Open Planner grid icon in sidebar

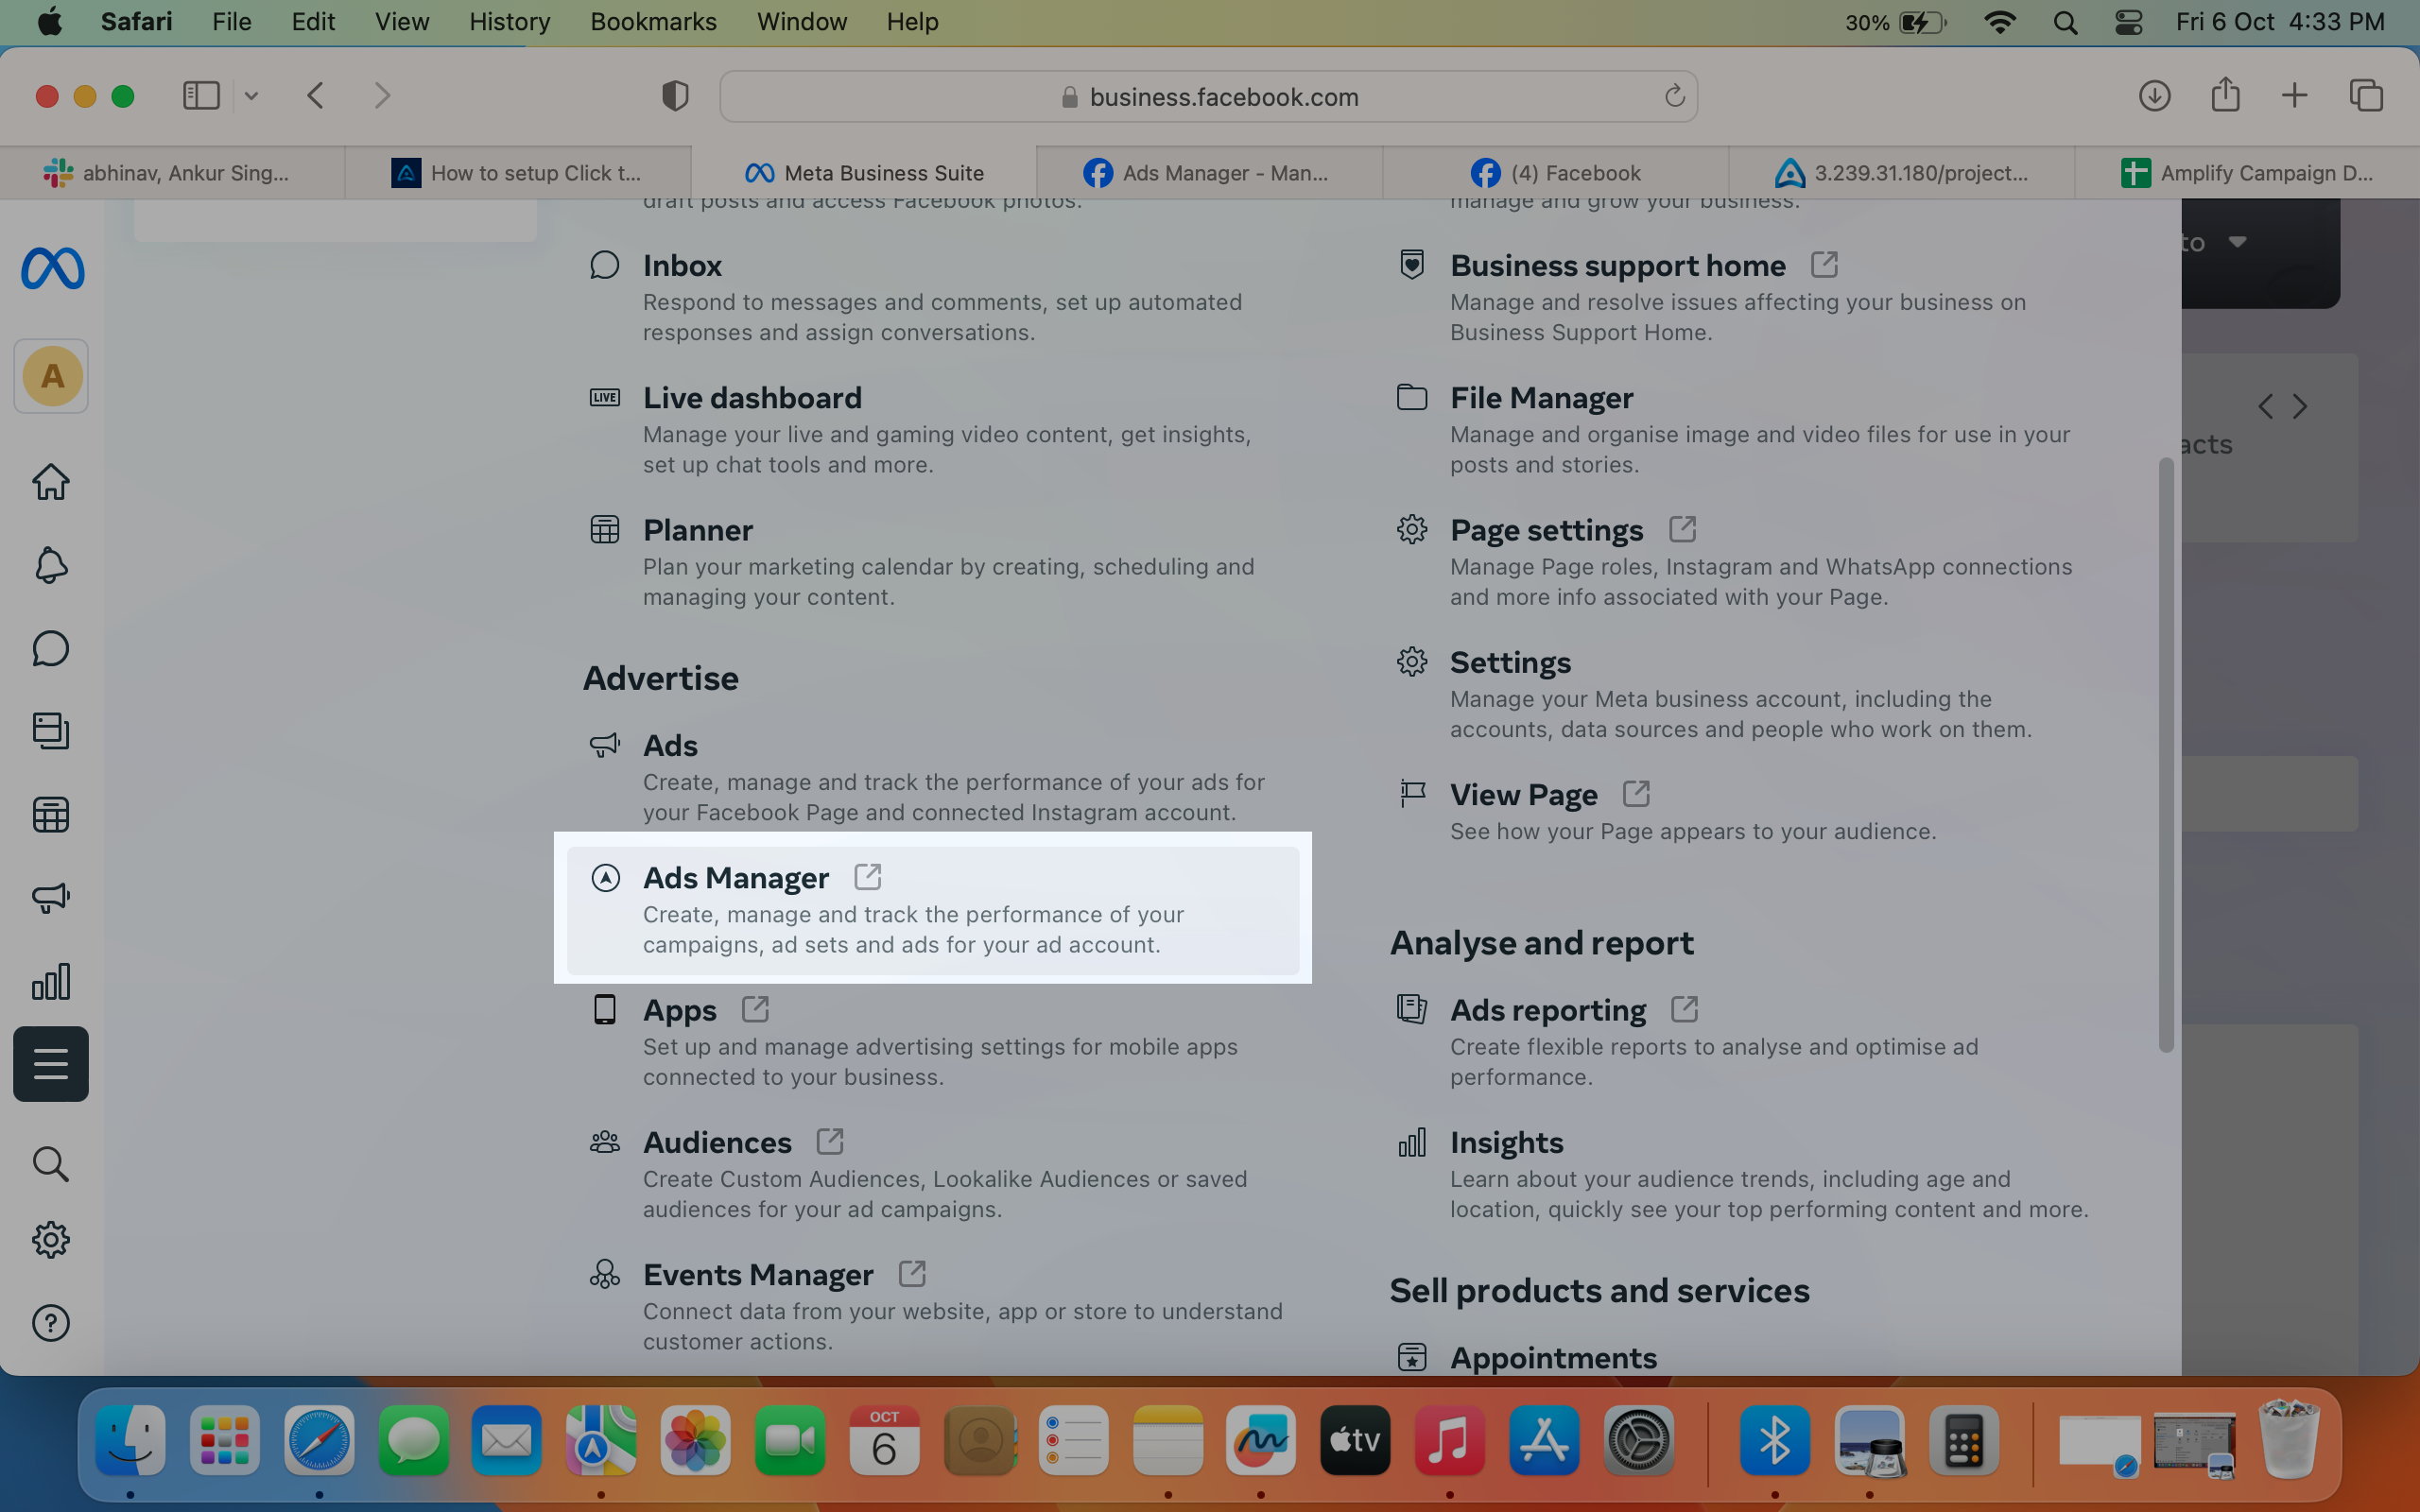point(51,815)
